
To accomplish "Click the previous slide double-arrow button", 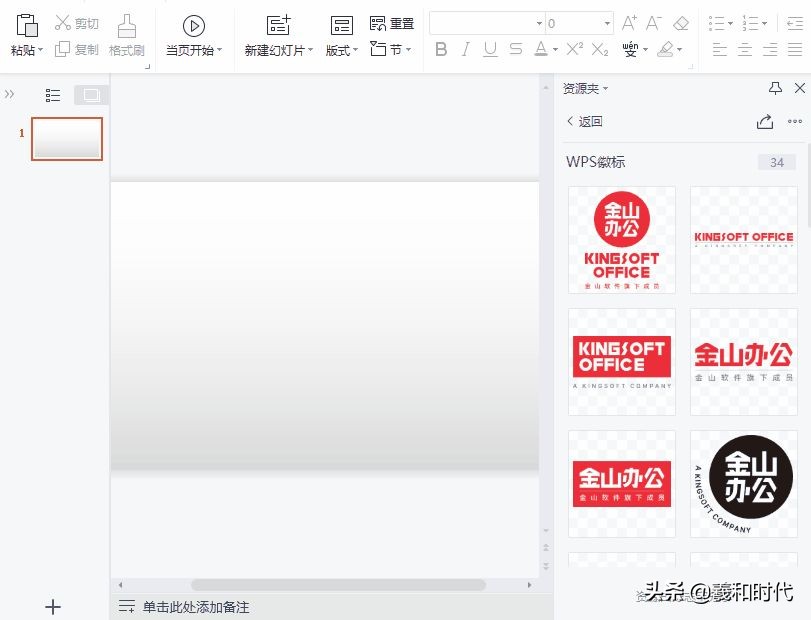I will click(x=546, y=547).
